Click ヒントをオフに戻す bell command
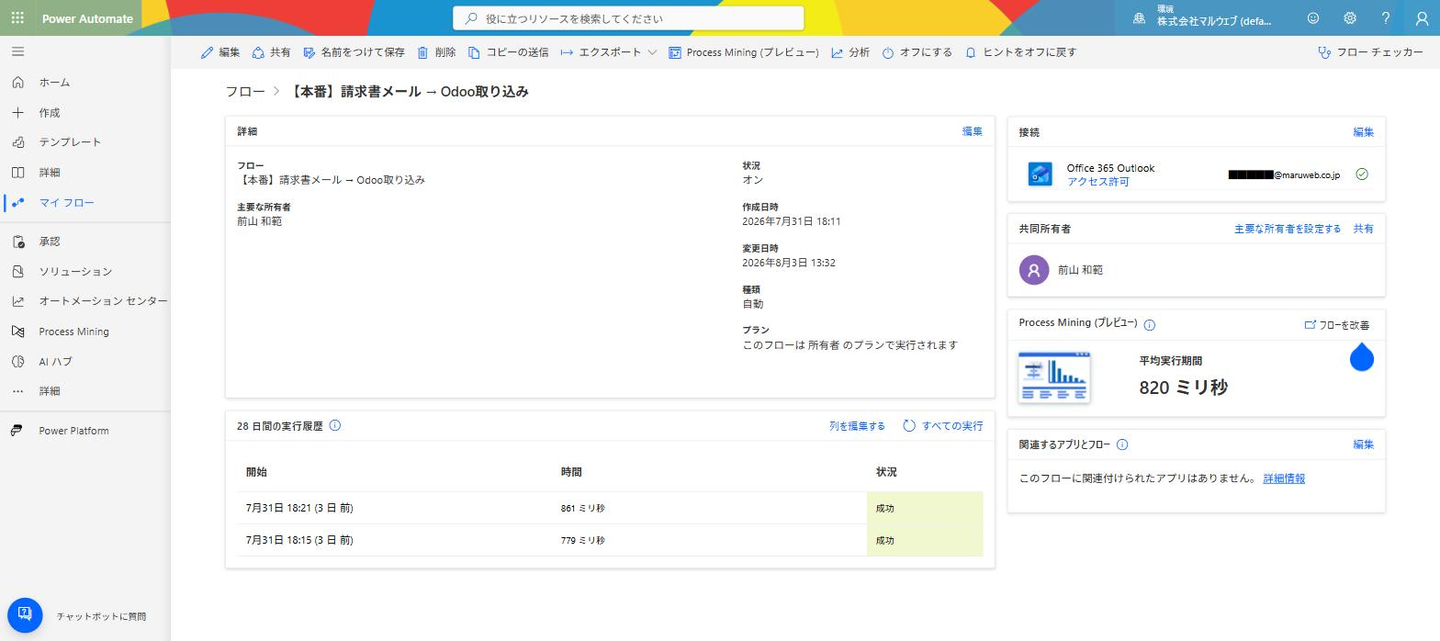Screen dimensions: 1440x641 coord(1020,52)
